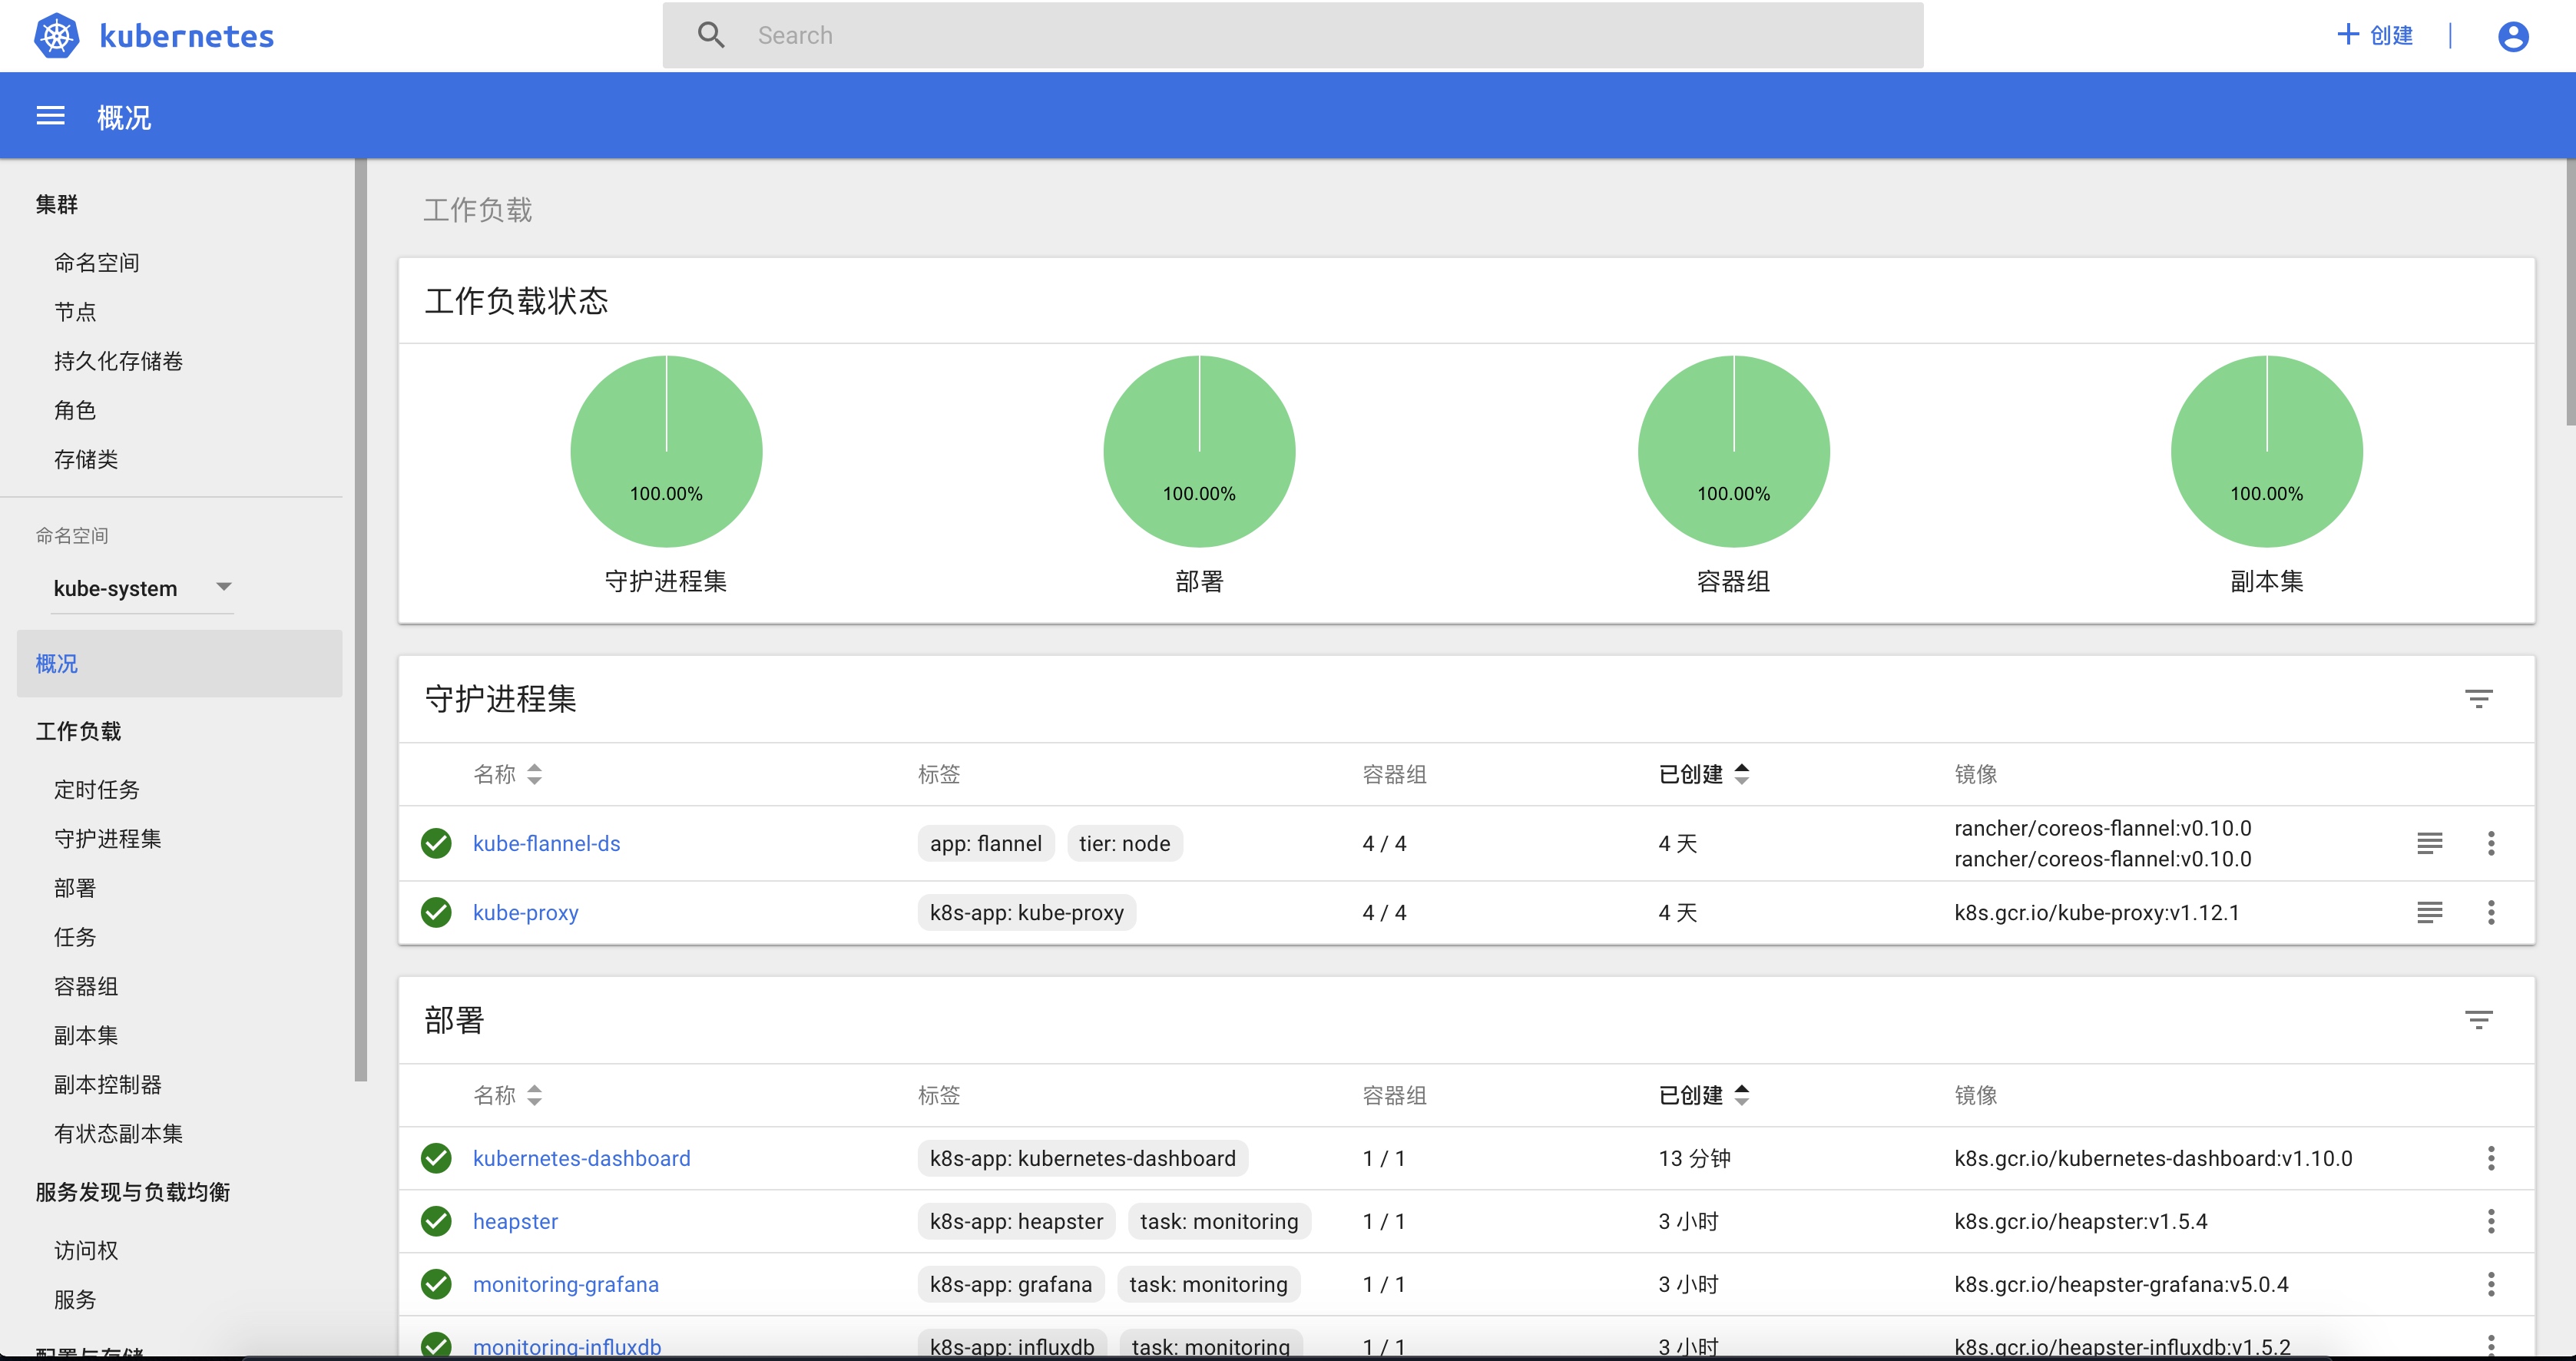View logs icon for kube-proxy
Image resolution: width=2576 pixels, height=1361 pixels.
[2429, 912]
